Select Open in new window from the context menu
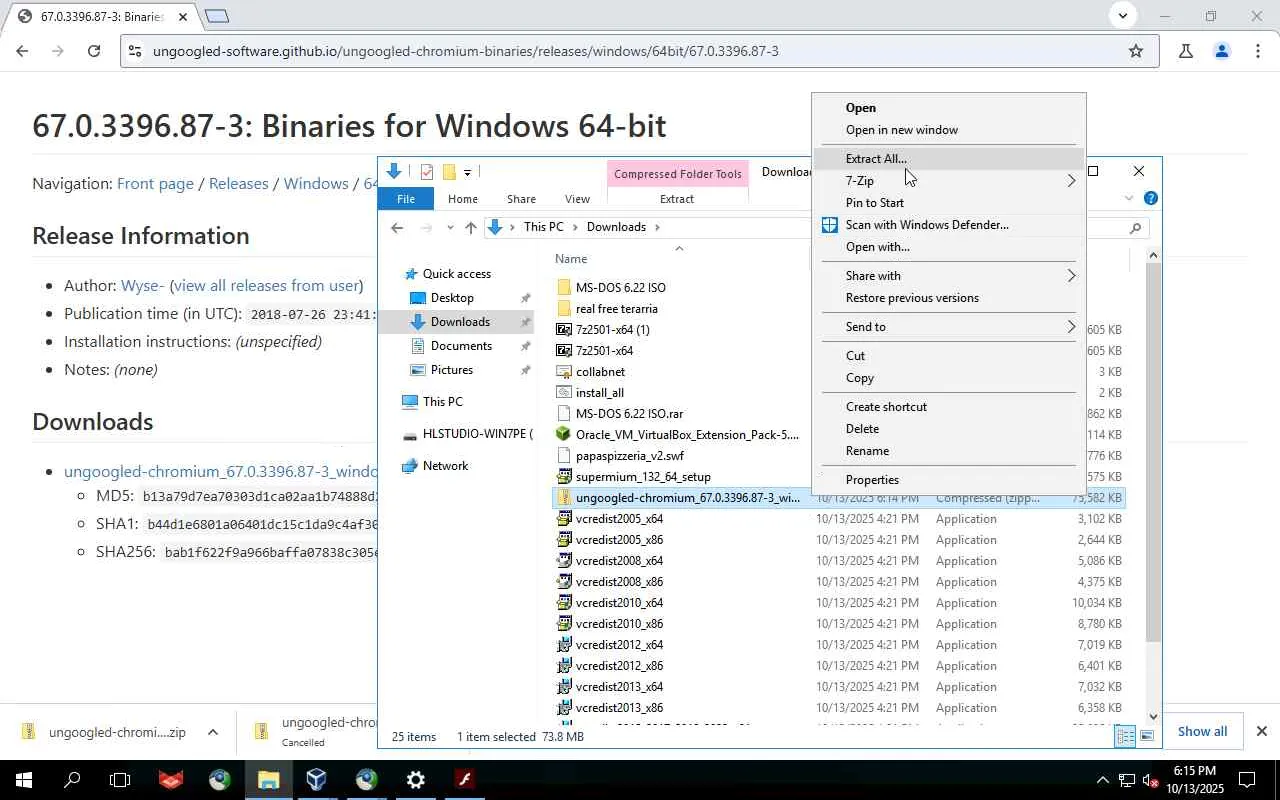 (948, 130)
